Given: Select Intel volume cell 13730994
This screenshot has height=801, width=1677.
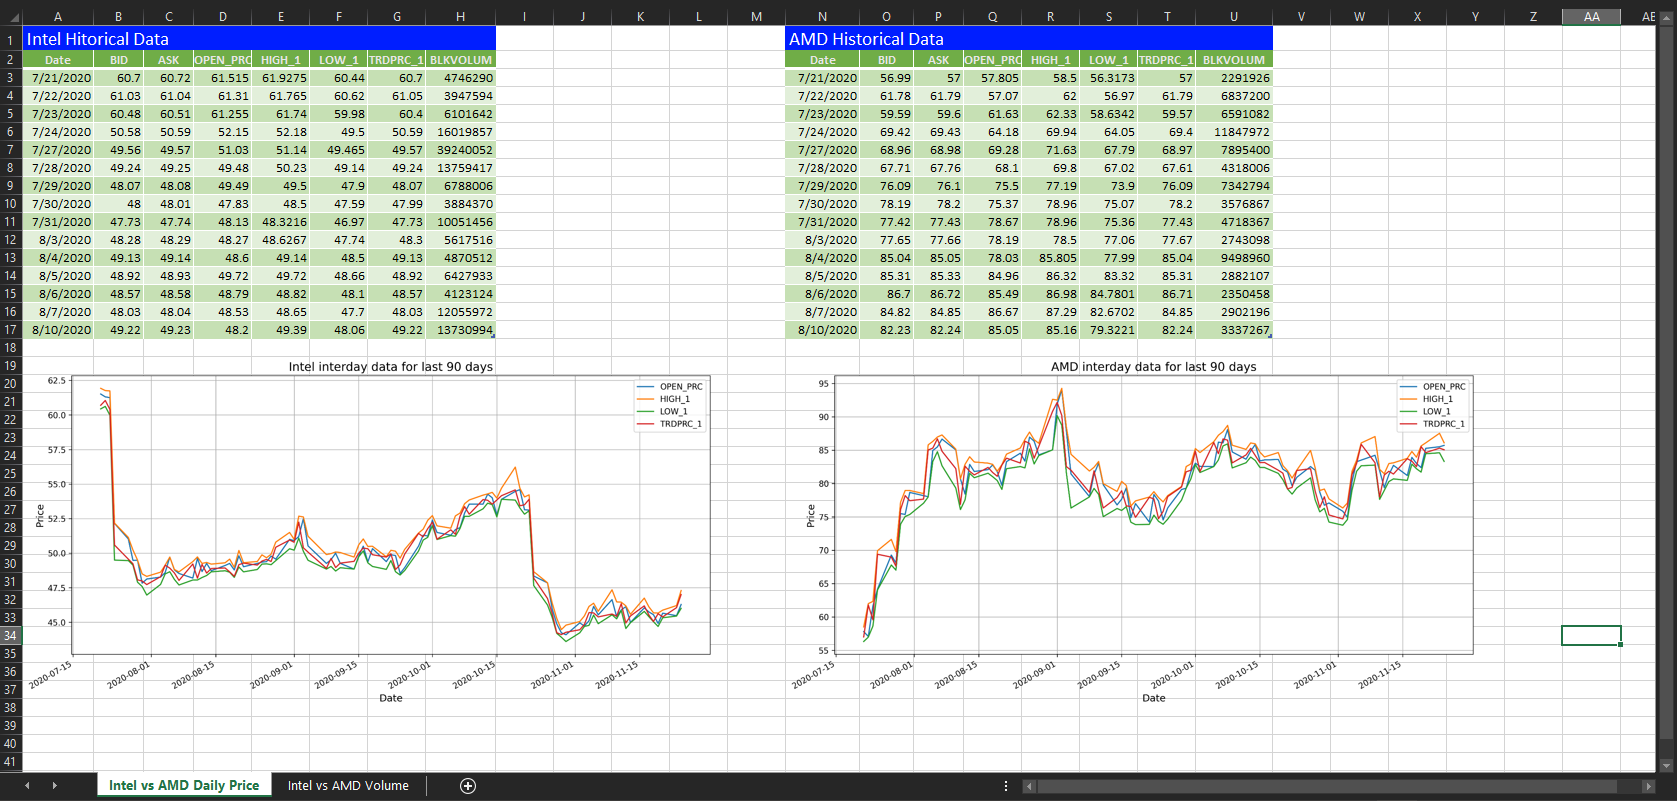Looking at the screenshot, I should 460,330.
